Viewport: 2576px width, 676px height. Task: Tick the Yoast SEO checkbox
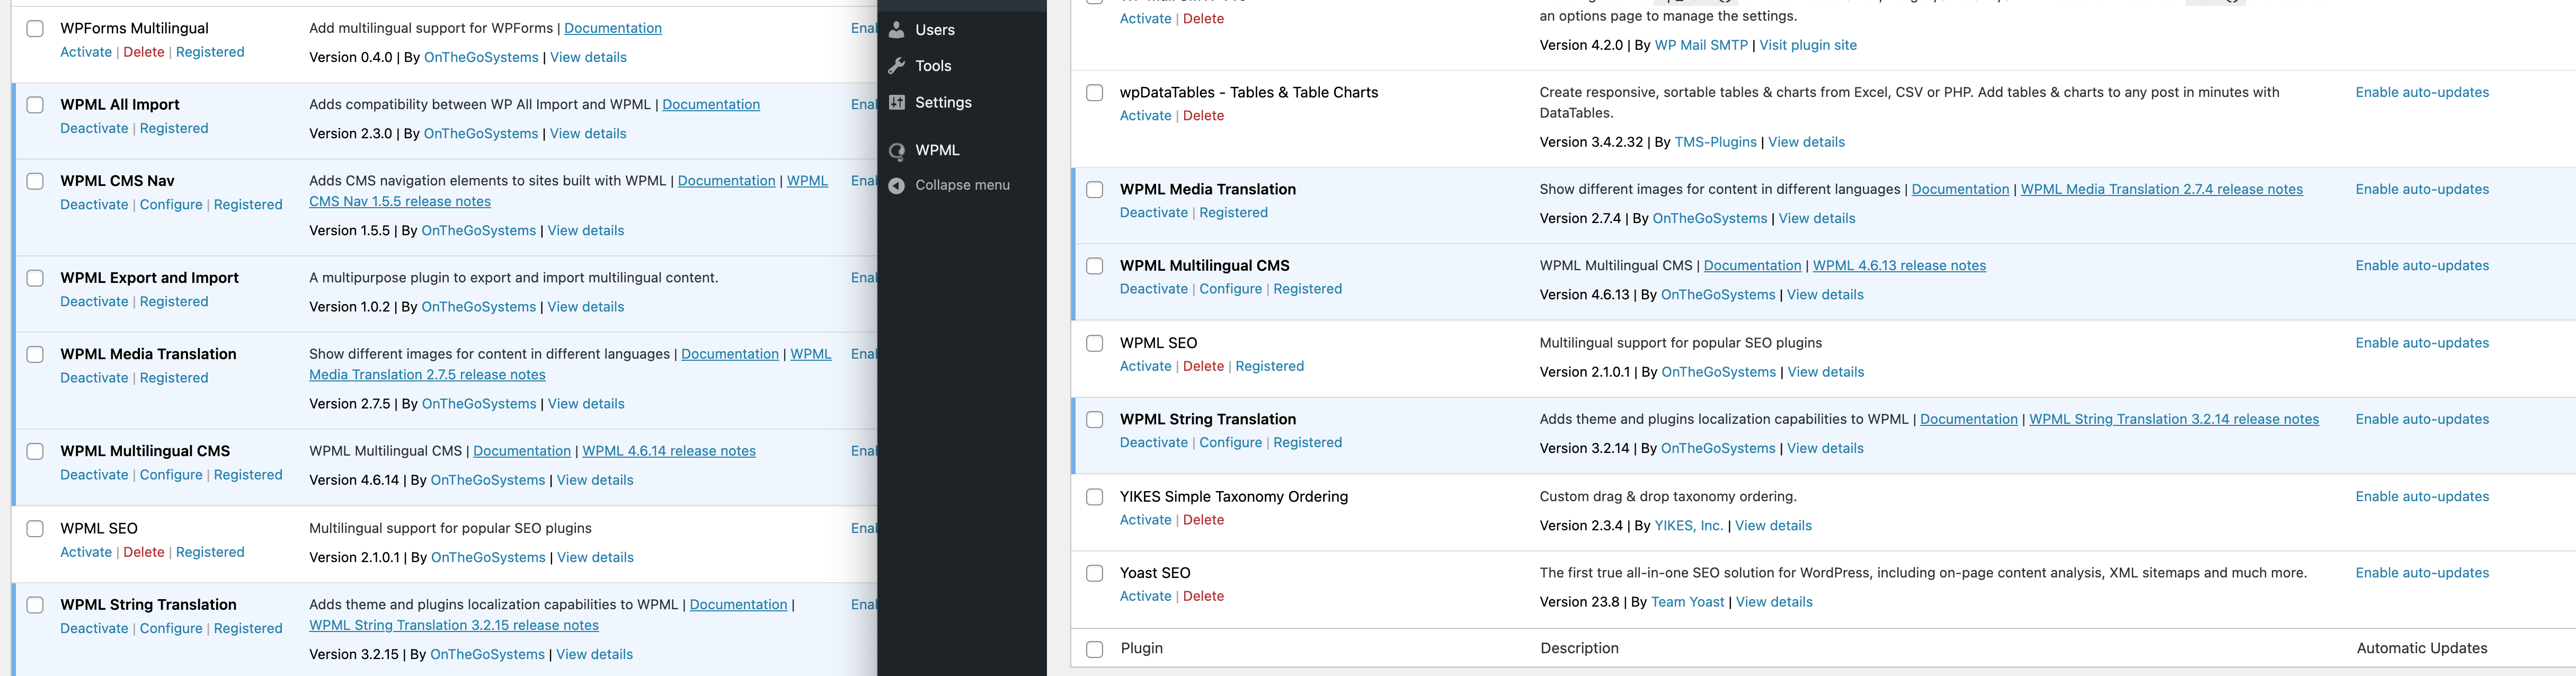(x=1095, y=573)
